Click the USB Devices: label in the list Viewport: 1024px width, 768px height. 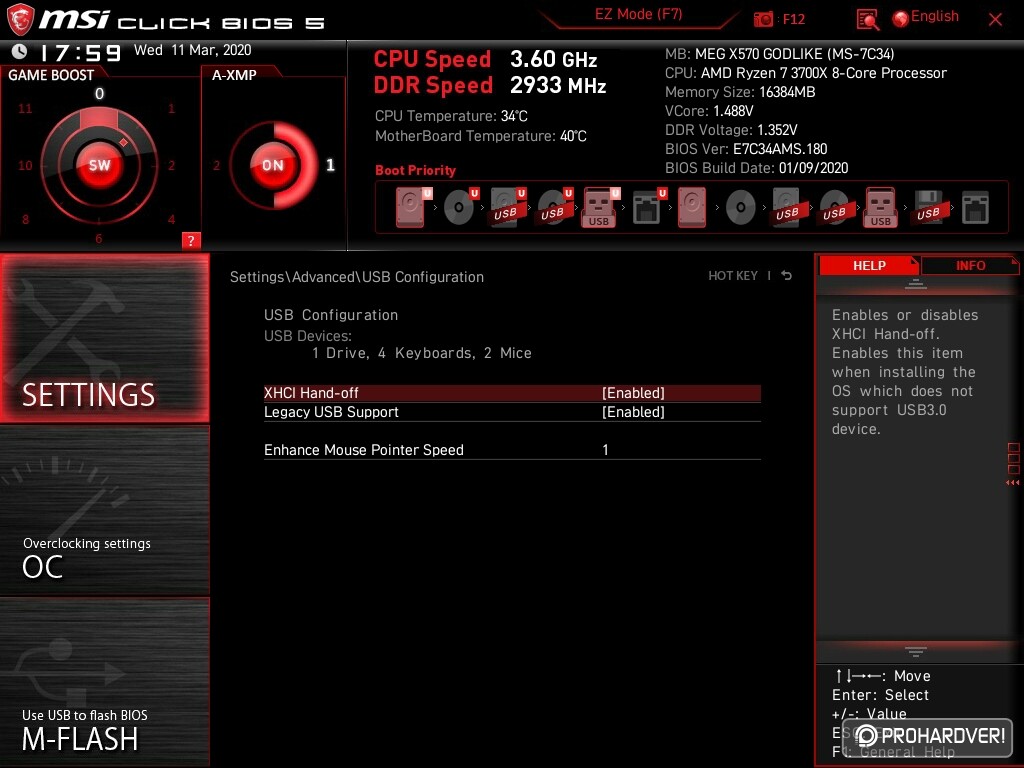(308, 336)
